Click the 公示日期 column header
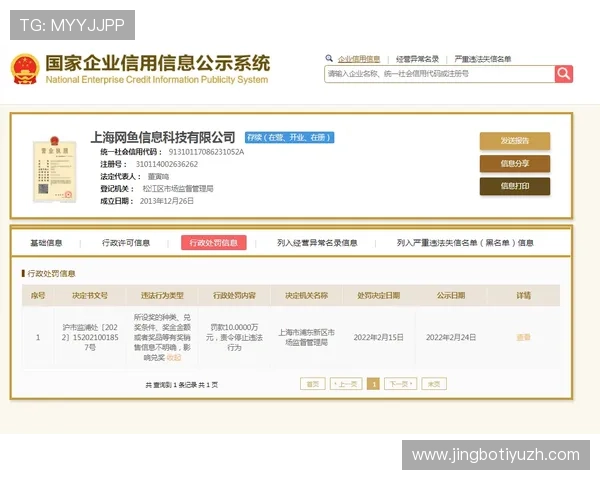The height and width of the screenshot is (480, 600). (x=451, y=296)
